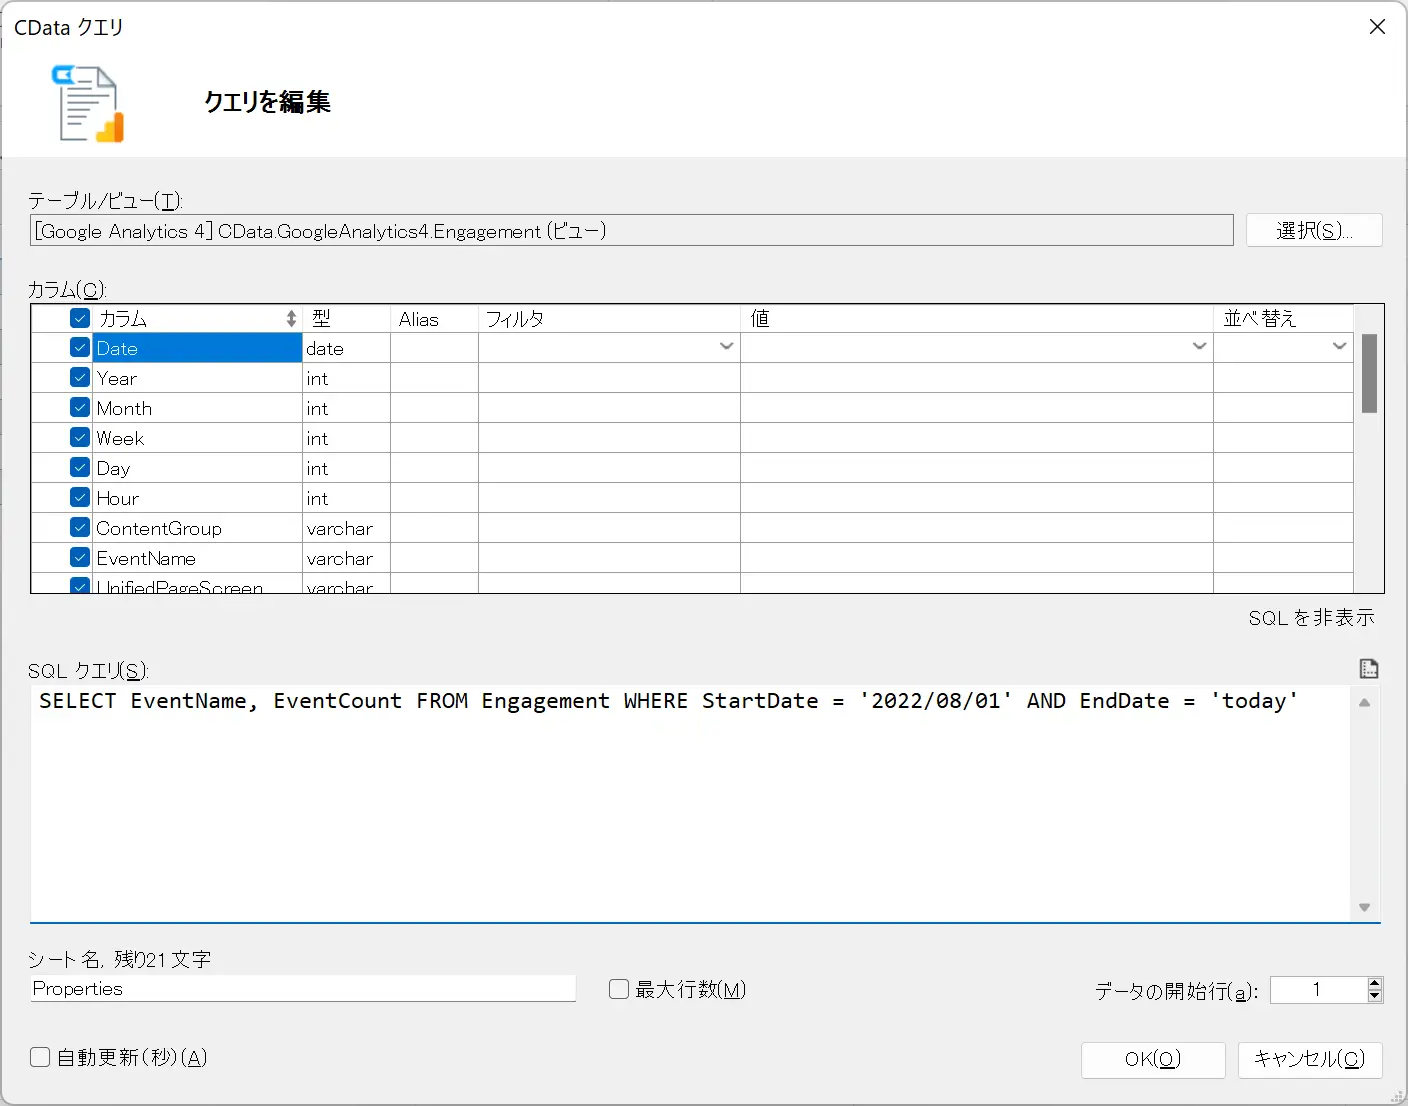Toggle the select-all columns header checkbox
1408x1106 pixels.
(x=80, y=318)
